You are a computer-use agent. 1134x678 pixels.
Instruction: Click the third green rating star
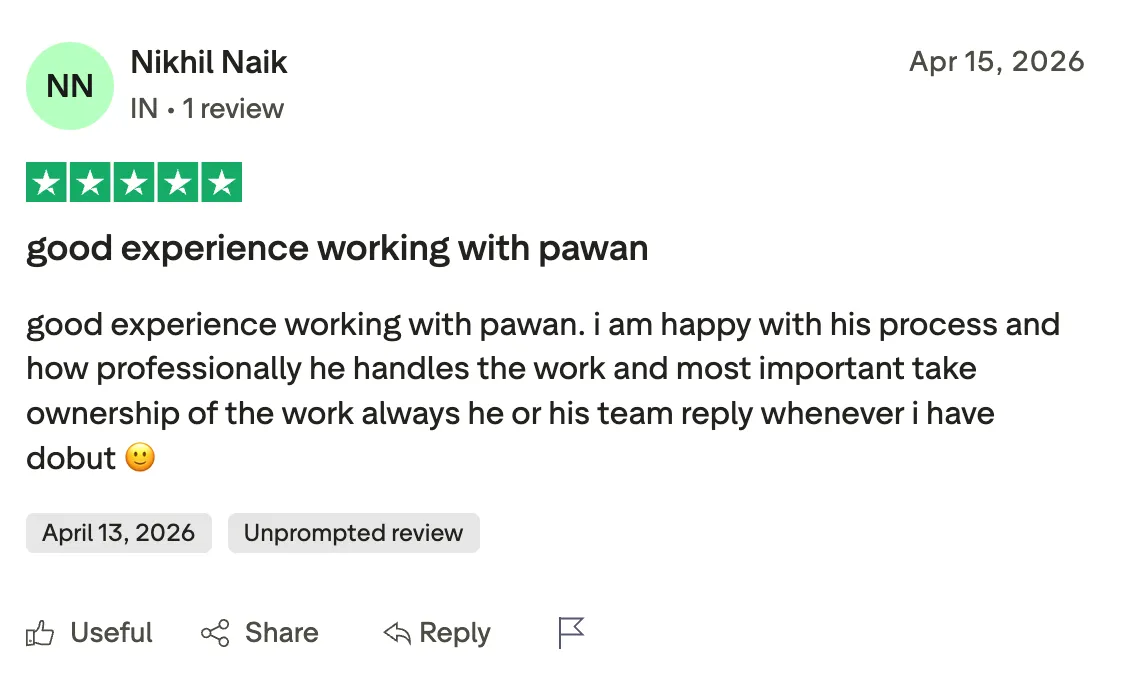pyautogui.click(x=134, y=182)
